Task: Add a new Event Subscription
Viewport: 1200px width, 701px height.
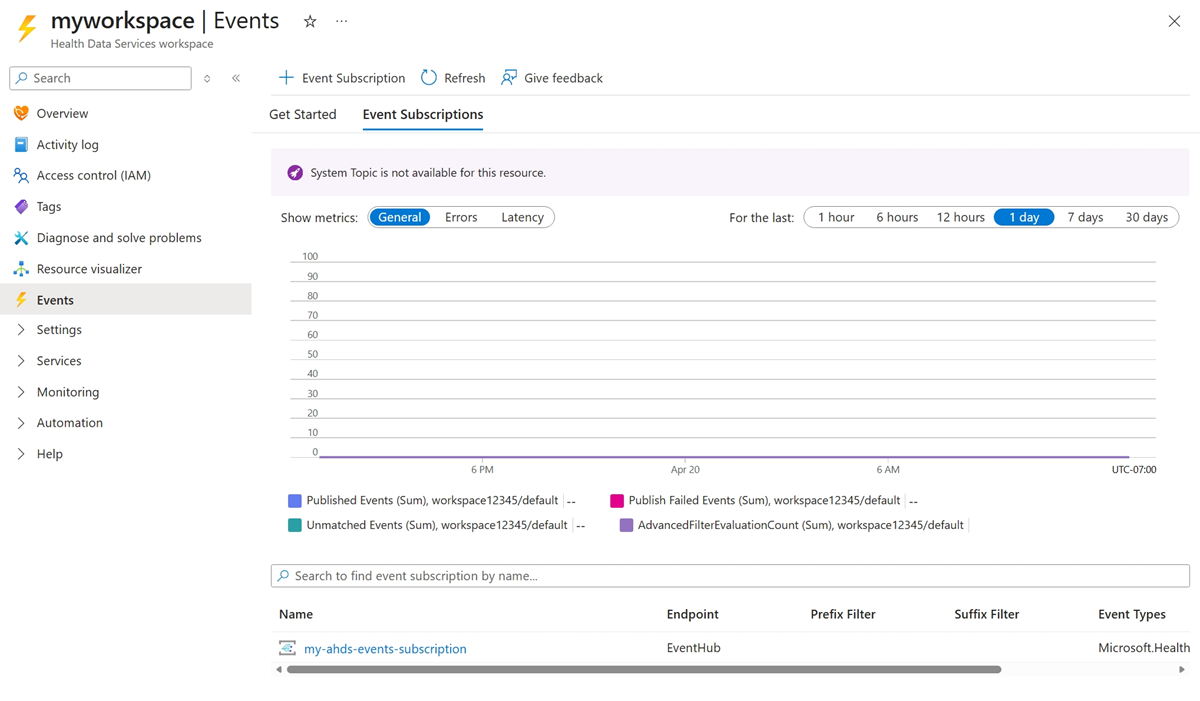Action: click(x=342, y=78)
